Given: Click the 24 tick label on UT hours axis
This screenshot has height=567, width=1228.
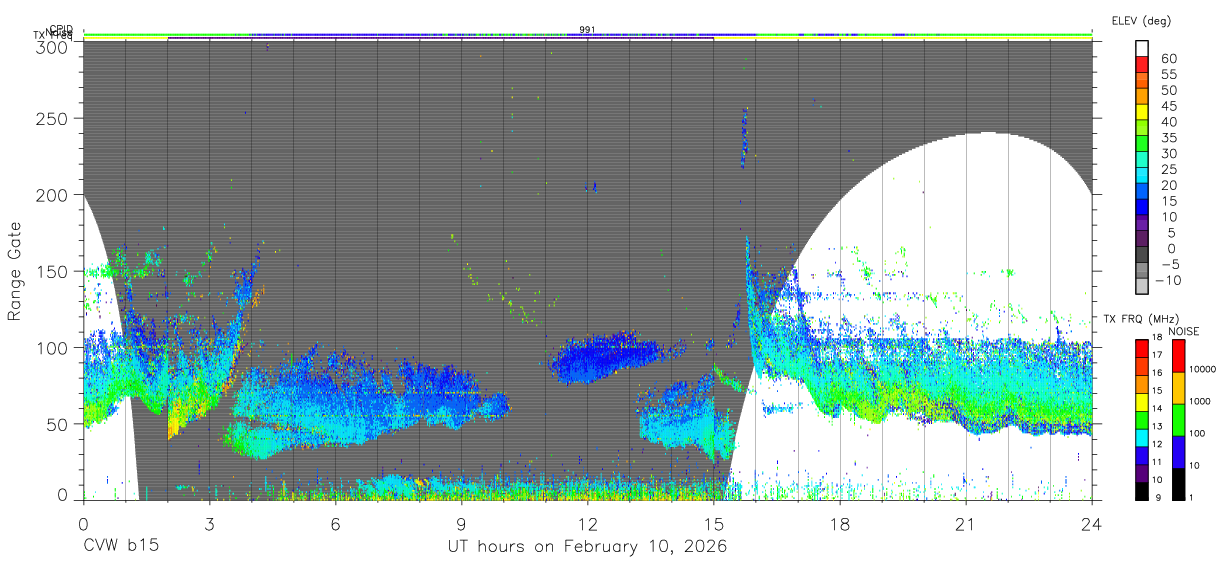Looking at the screenshot, I should point(1091,523).
